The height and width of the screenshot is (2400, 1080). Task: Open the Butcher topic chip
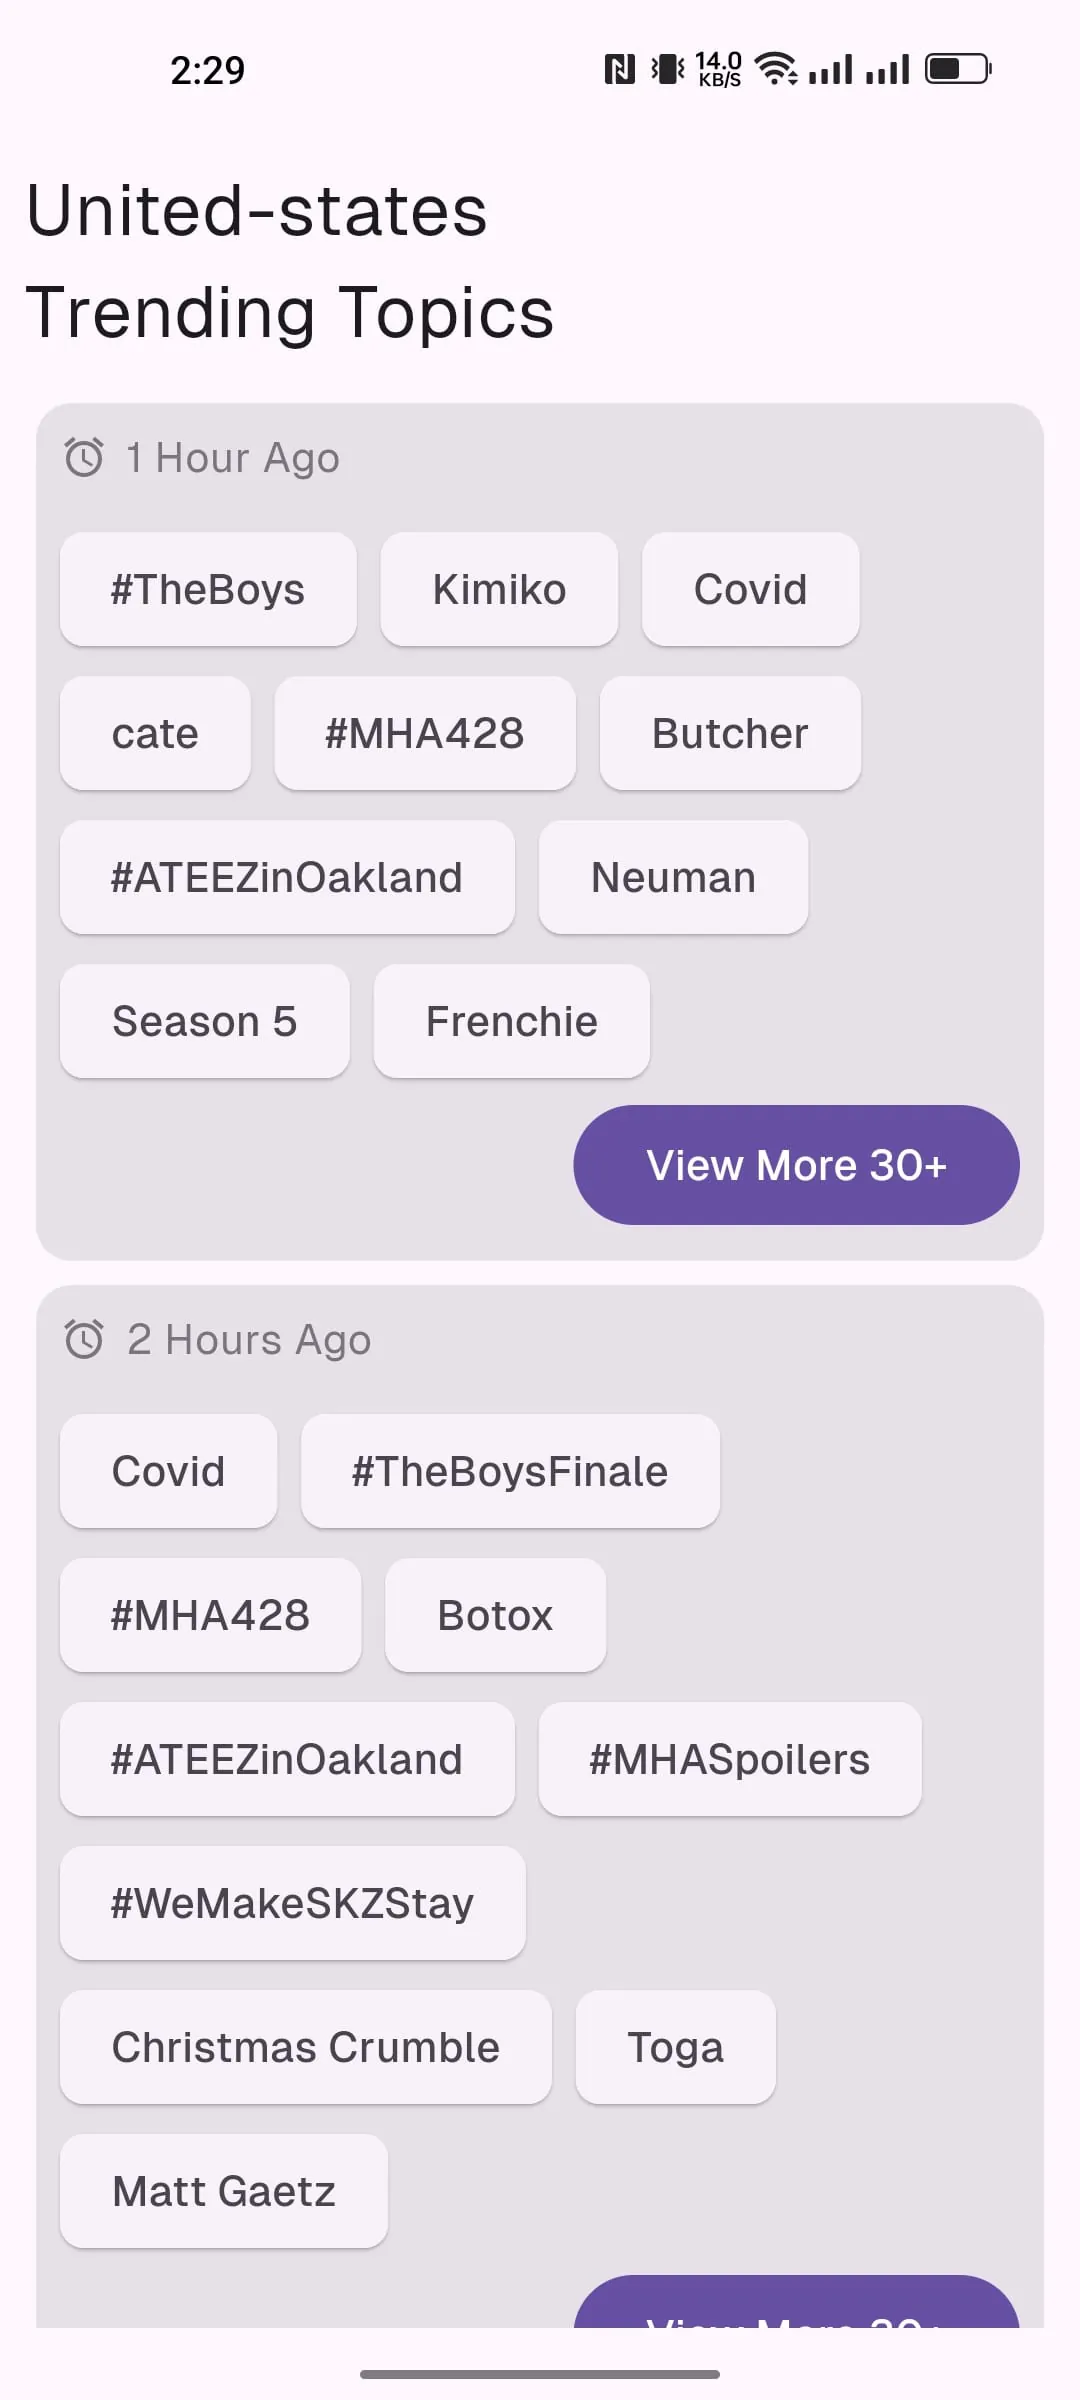pyautogui.click(x=730, y=733)
